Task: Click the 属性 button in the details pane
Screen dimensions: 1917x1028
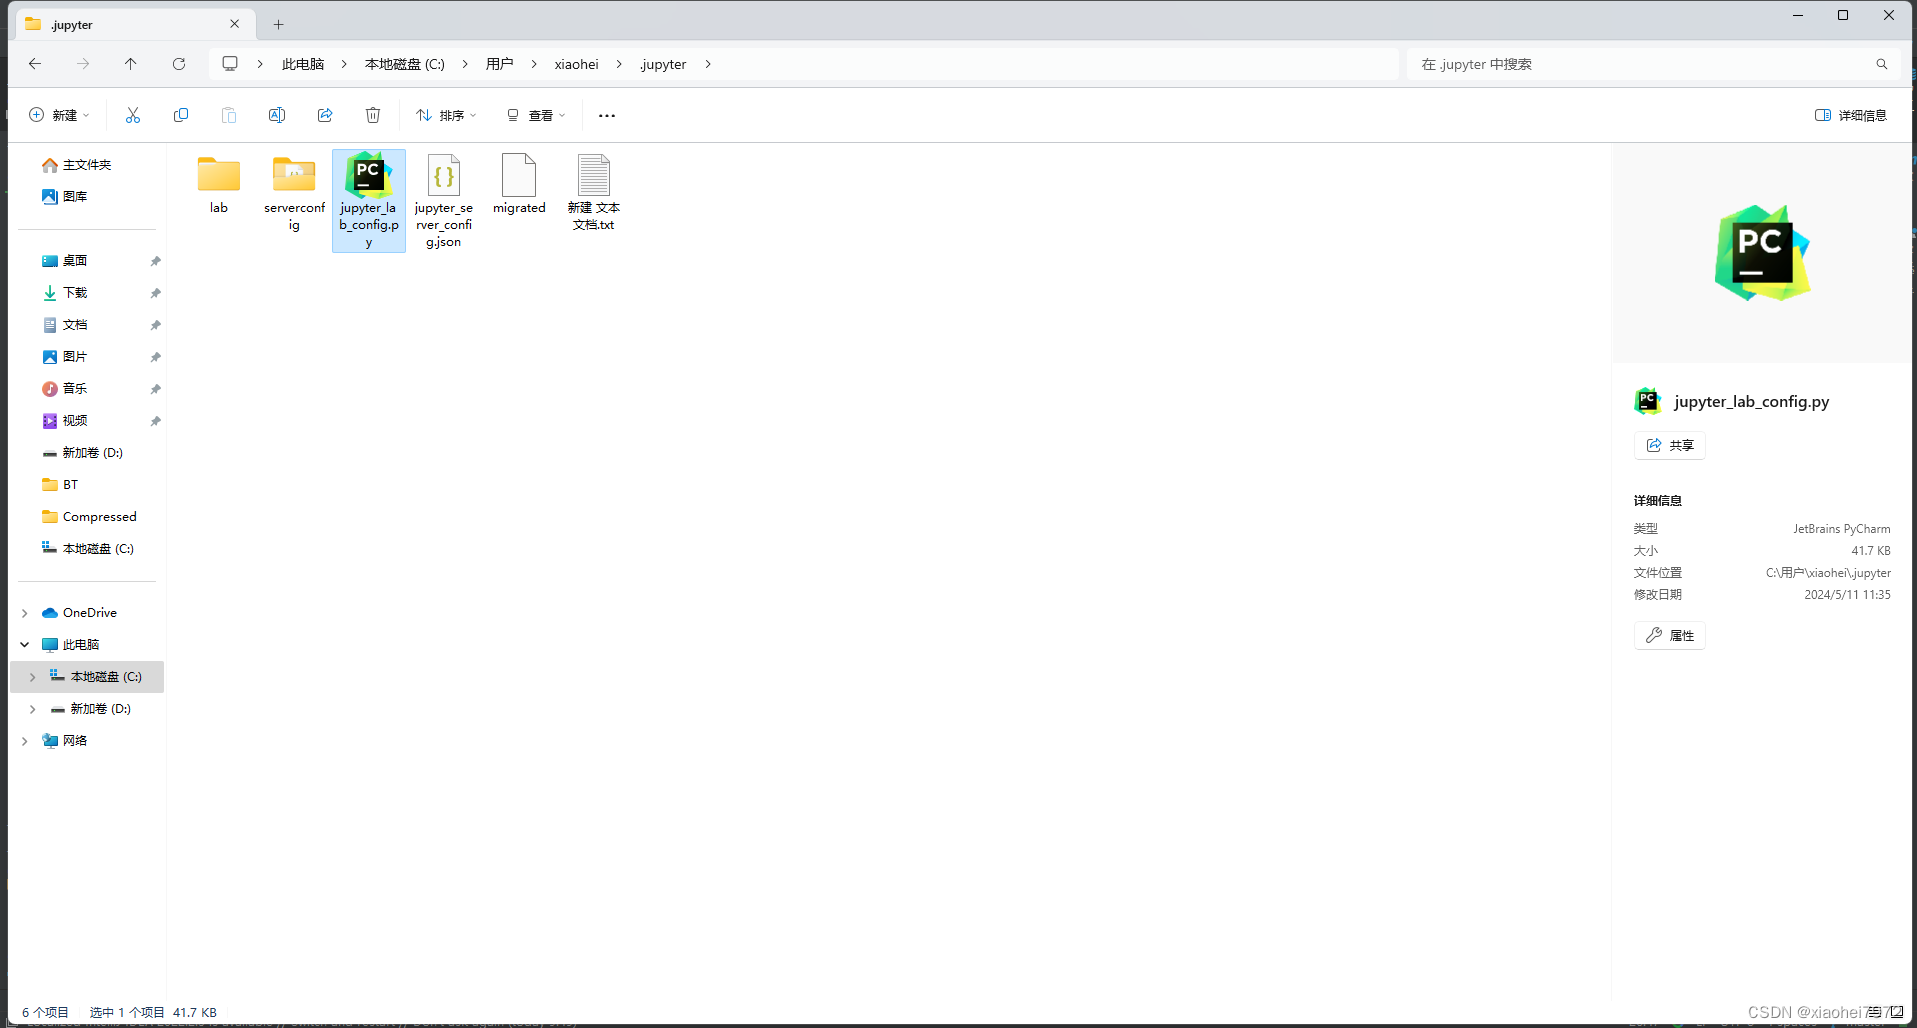Action: pyautogui.click(x=1668, y=635)
